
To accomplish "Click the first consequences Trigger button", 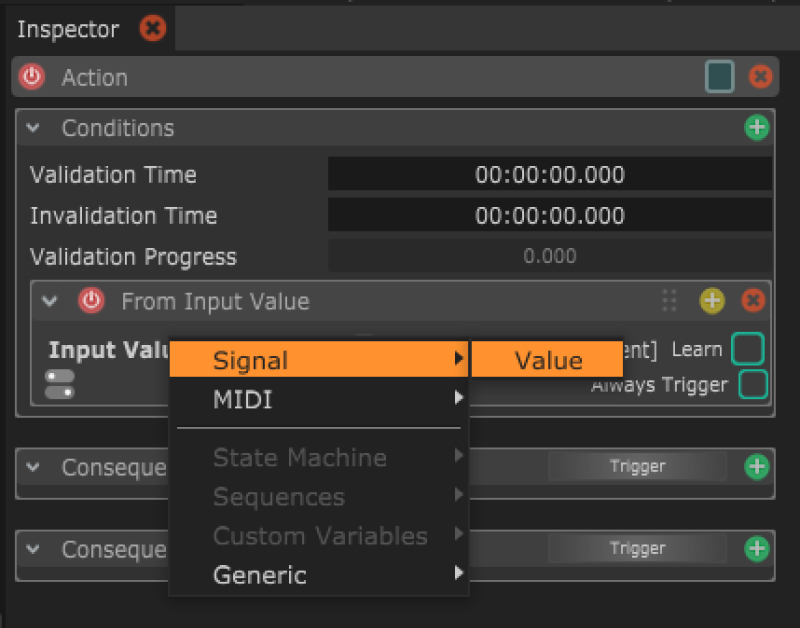I will tap(637, 467).
